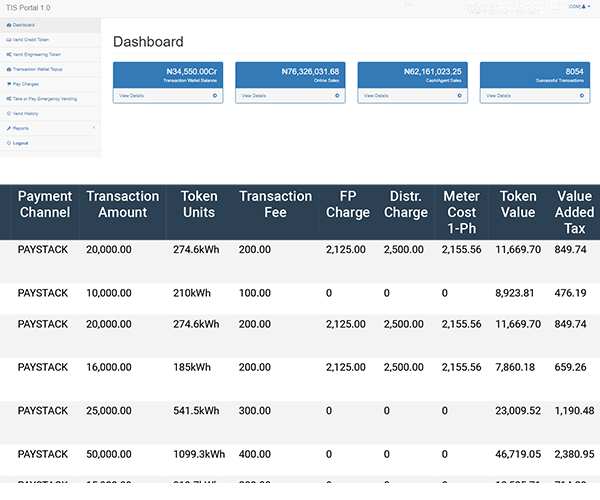Image resolution: width=600 pixels, height=500 pixels.
Task: Log out using the sidebar Logout link
Action: click(x=20, y=144)
